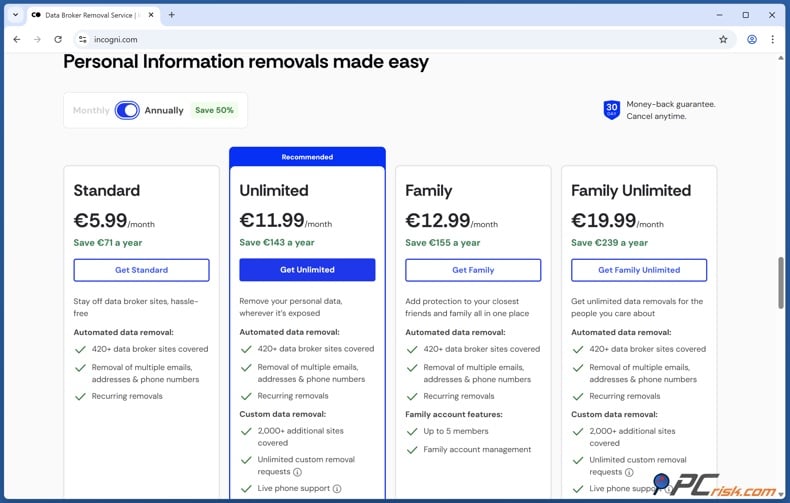The height and width of the screenshot is (503, 790).
Task: Click checkmark beside 2,000+ additional sites in Unlimited
Action: [x=246, y=431]
